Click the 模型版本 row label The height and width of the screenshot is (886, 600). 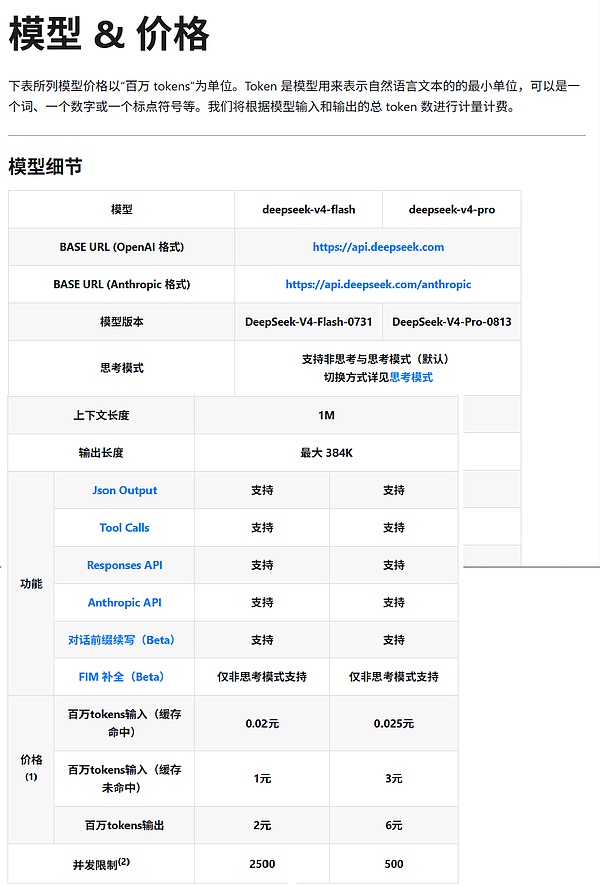pyautogui.click(x=121, y=322)
